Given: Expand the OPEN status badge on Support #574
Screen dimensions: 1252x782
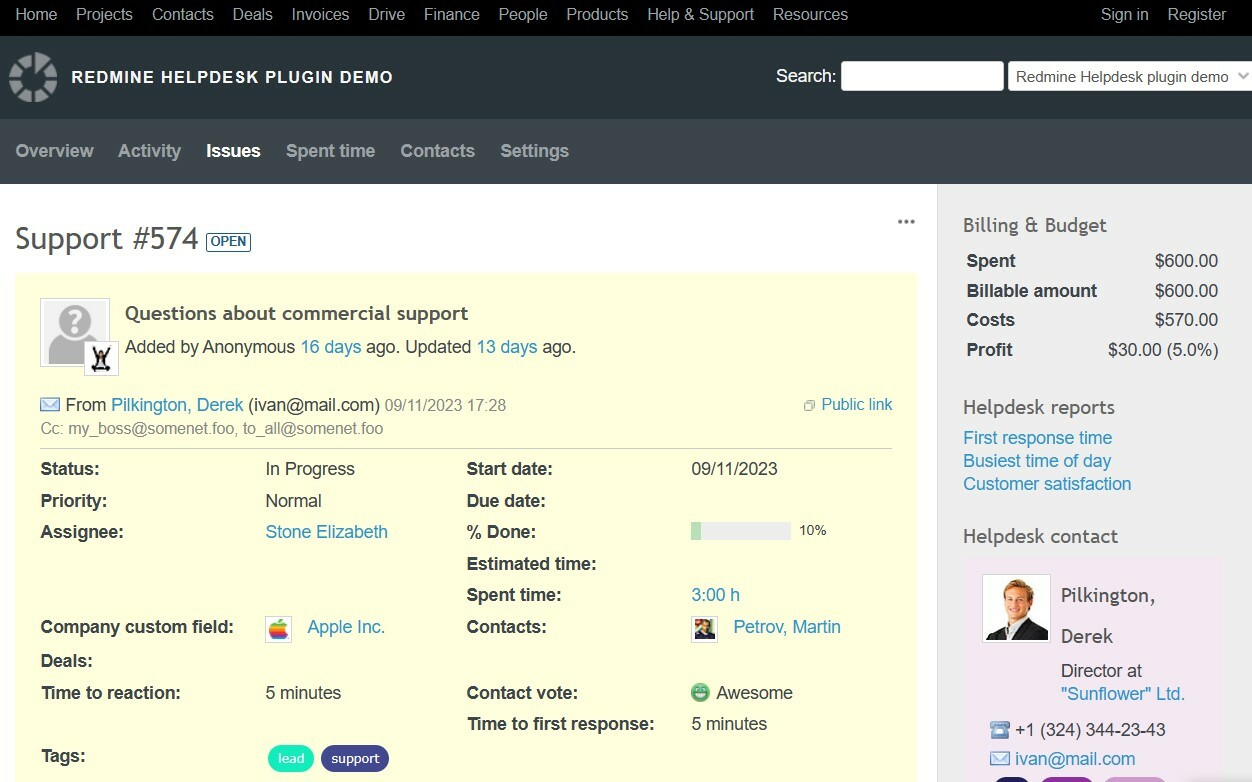Looking at the screenshot, I should point(228,241).
